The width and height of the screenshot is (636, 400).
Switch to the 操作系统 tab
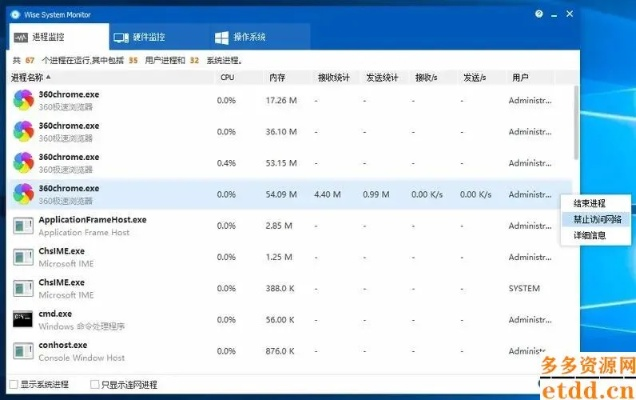(260, 37)
